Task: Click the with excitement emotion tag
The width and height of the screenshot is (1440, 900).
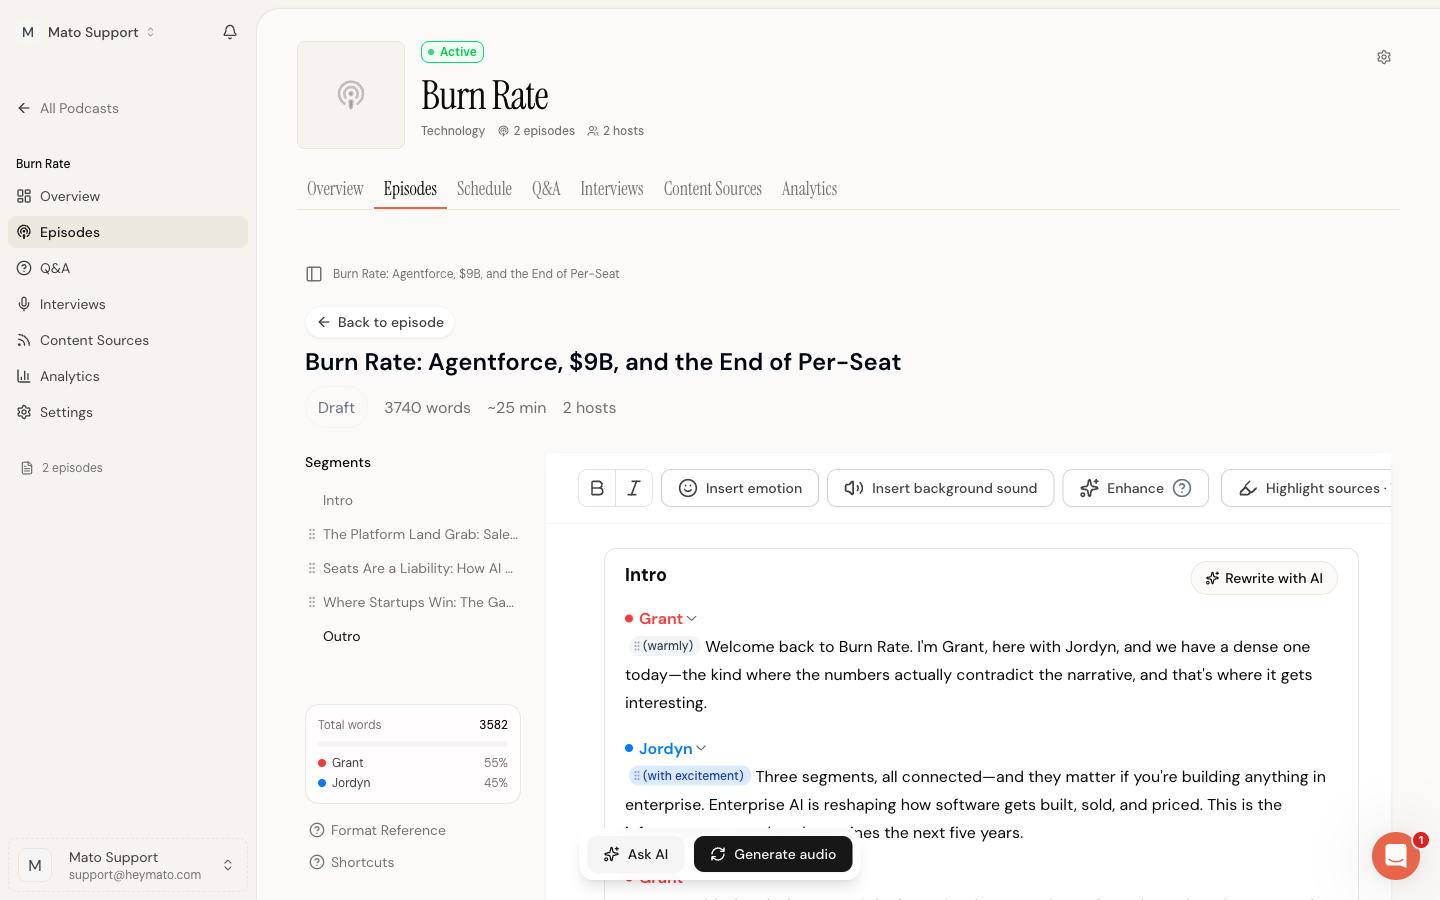Action: 689,776
